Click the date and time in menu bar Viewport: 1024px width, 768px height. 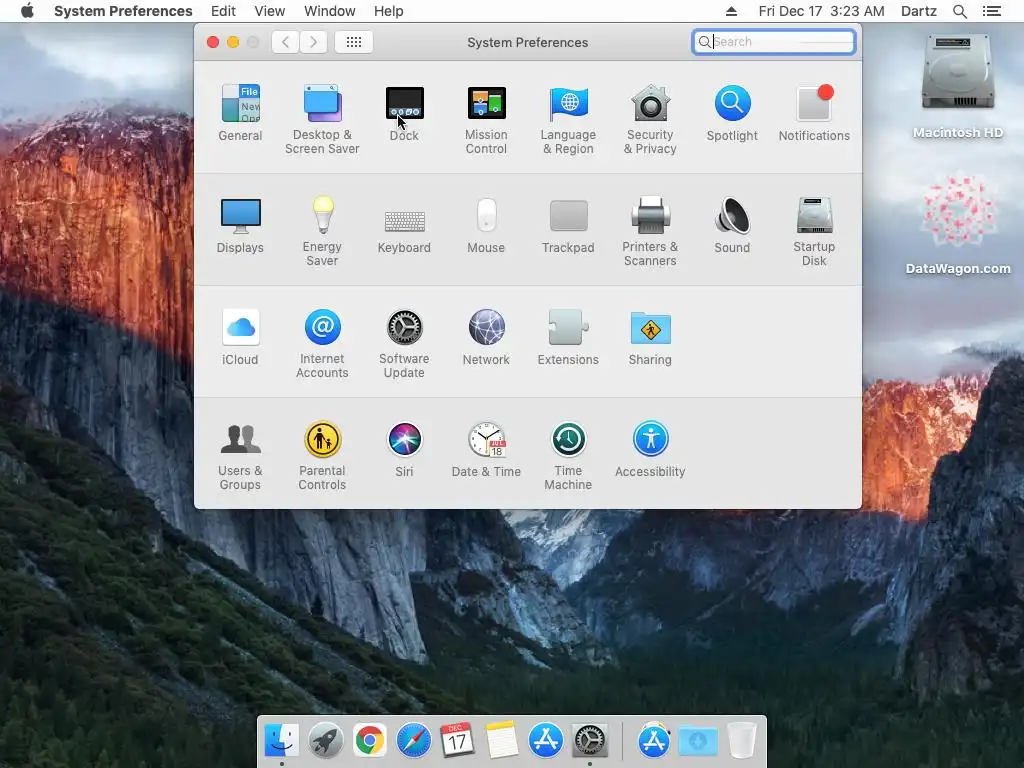(822, 11)
